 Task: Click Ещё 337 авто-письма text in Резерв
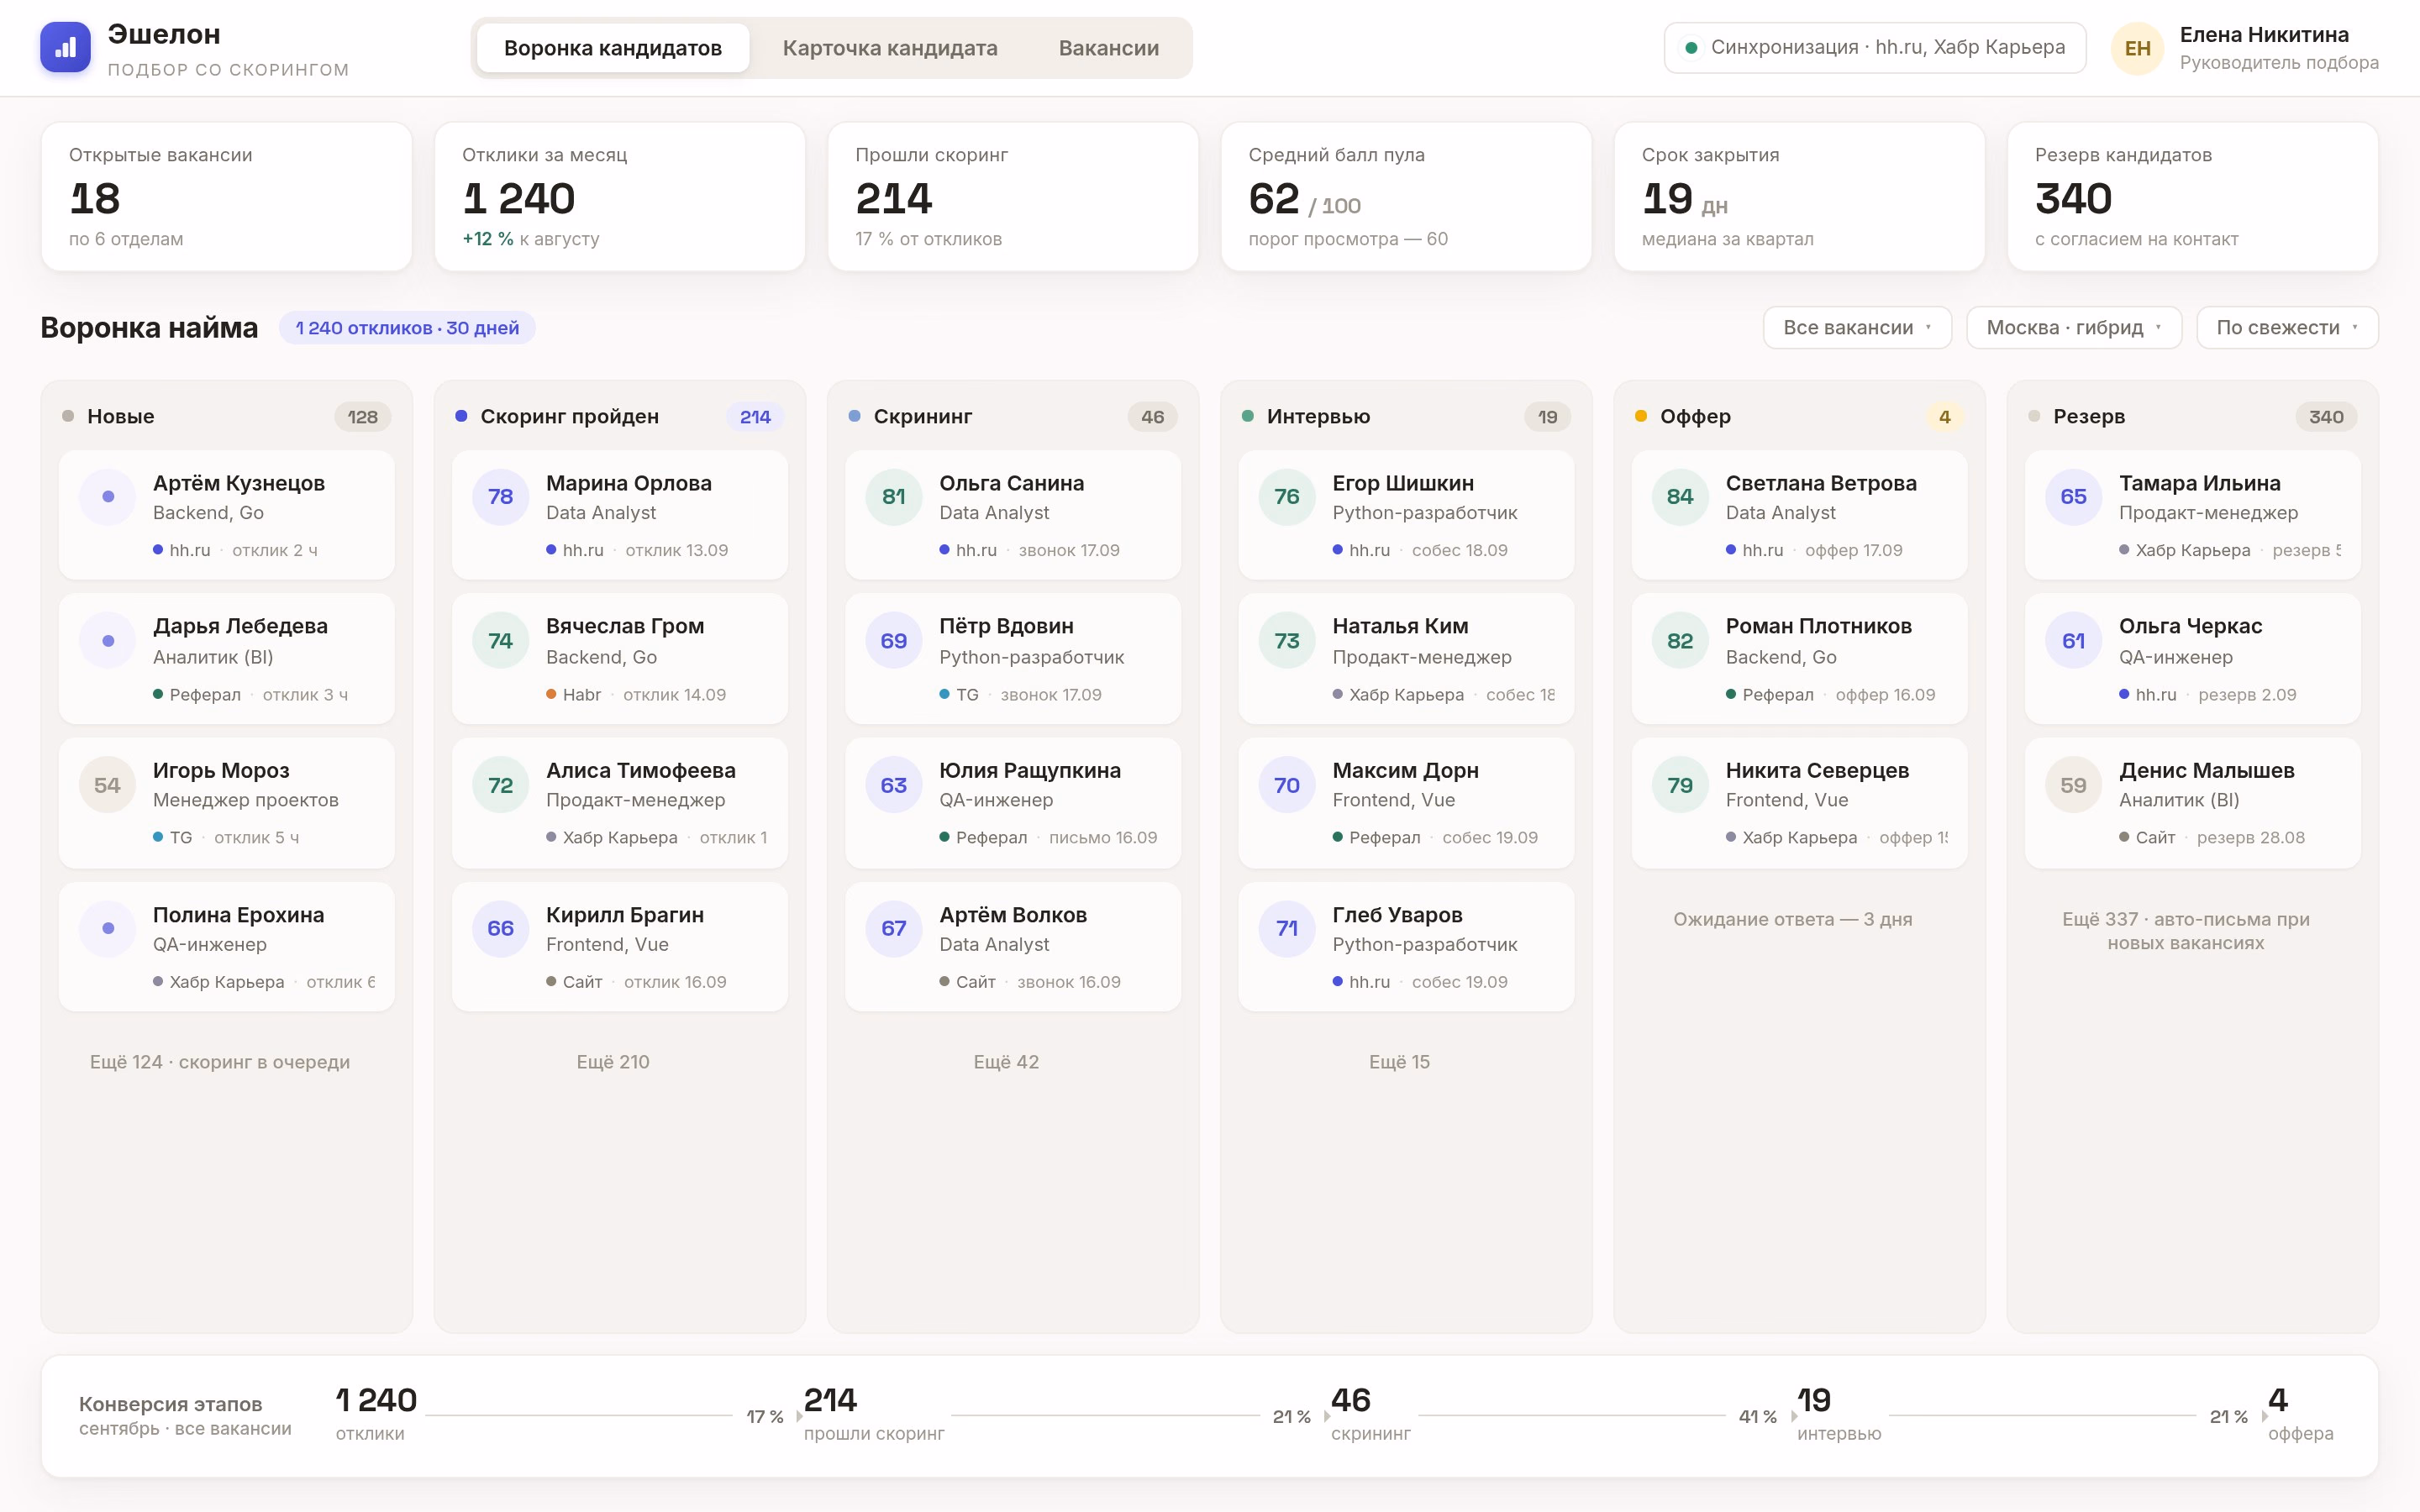coord(2185,931)
